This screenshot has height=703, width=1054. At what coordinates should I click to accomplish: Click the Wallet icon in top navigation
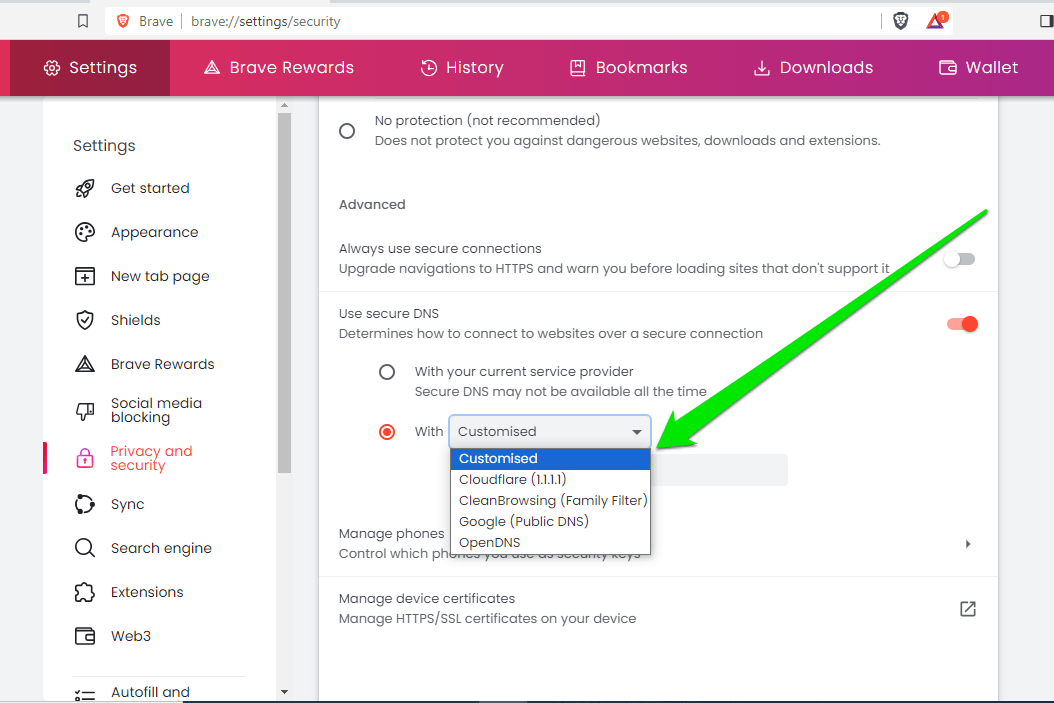[x=947, y=68]
